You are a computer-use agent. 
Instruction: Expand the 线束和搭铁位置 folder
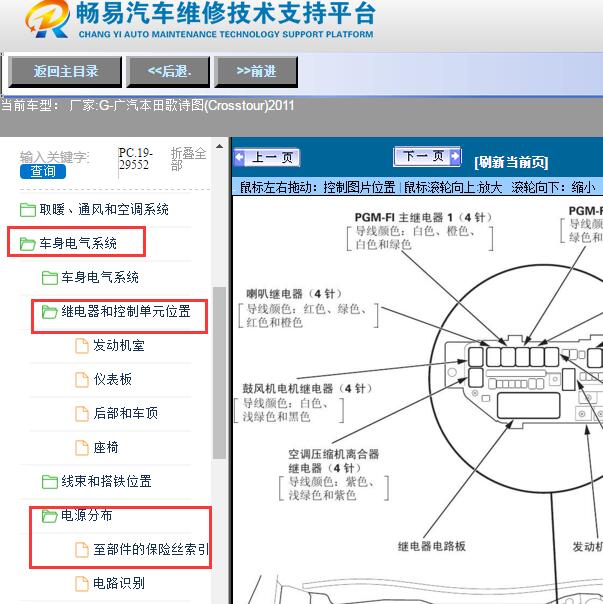pos(106,482)
